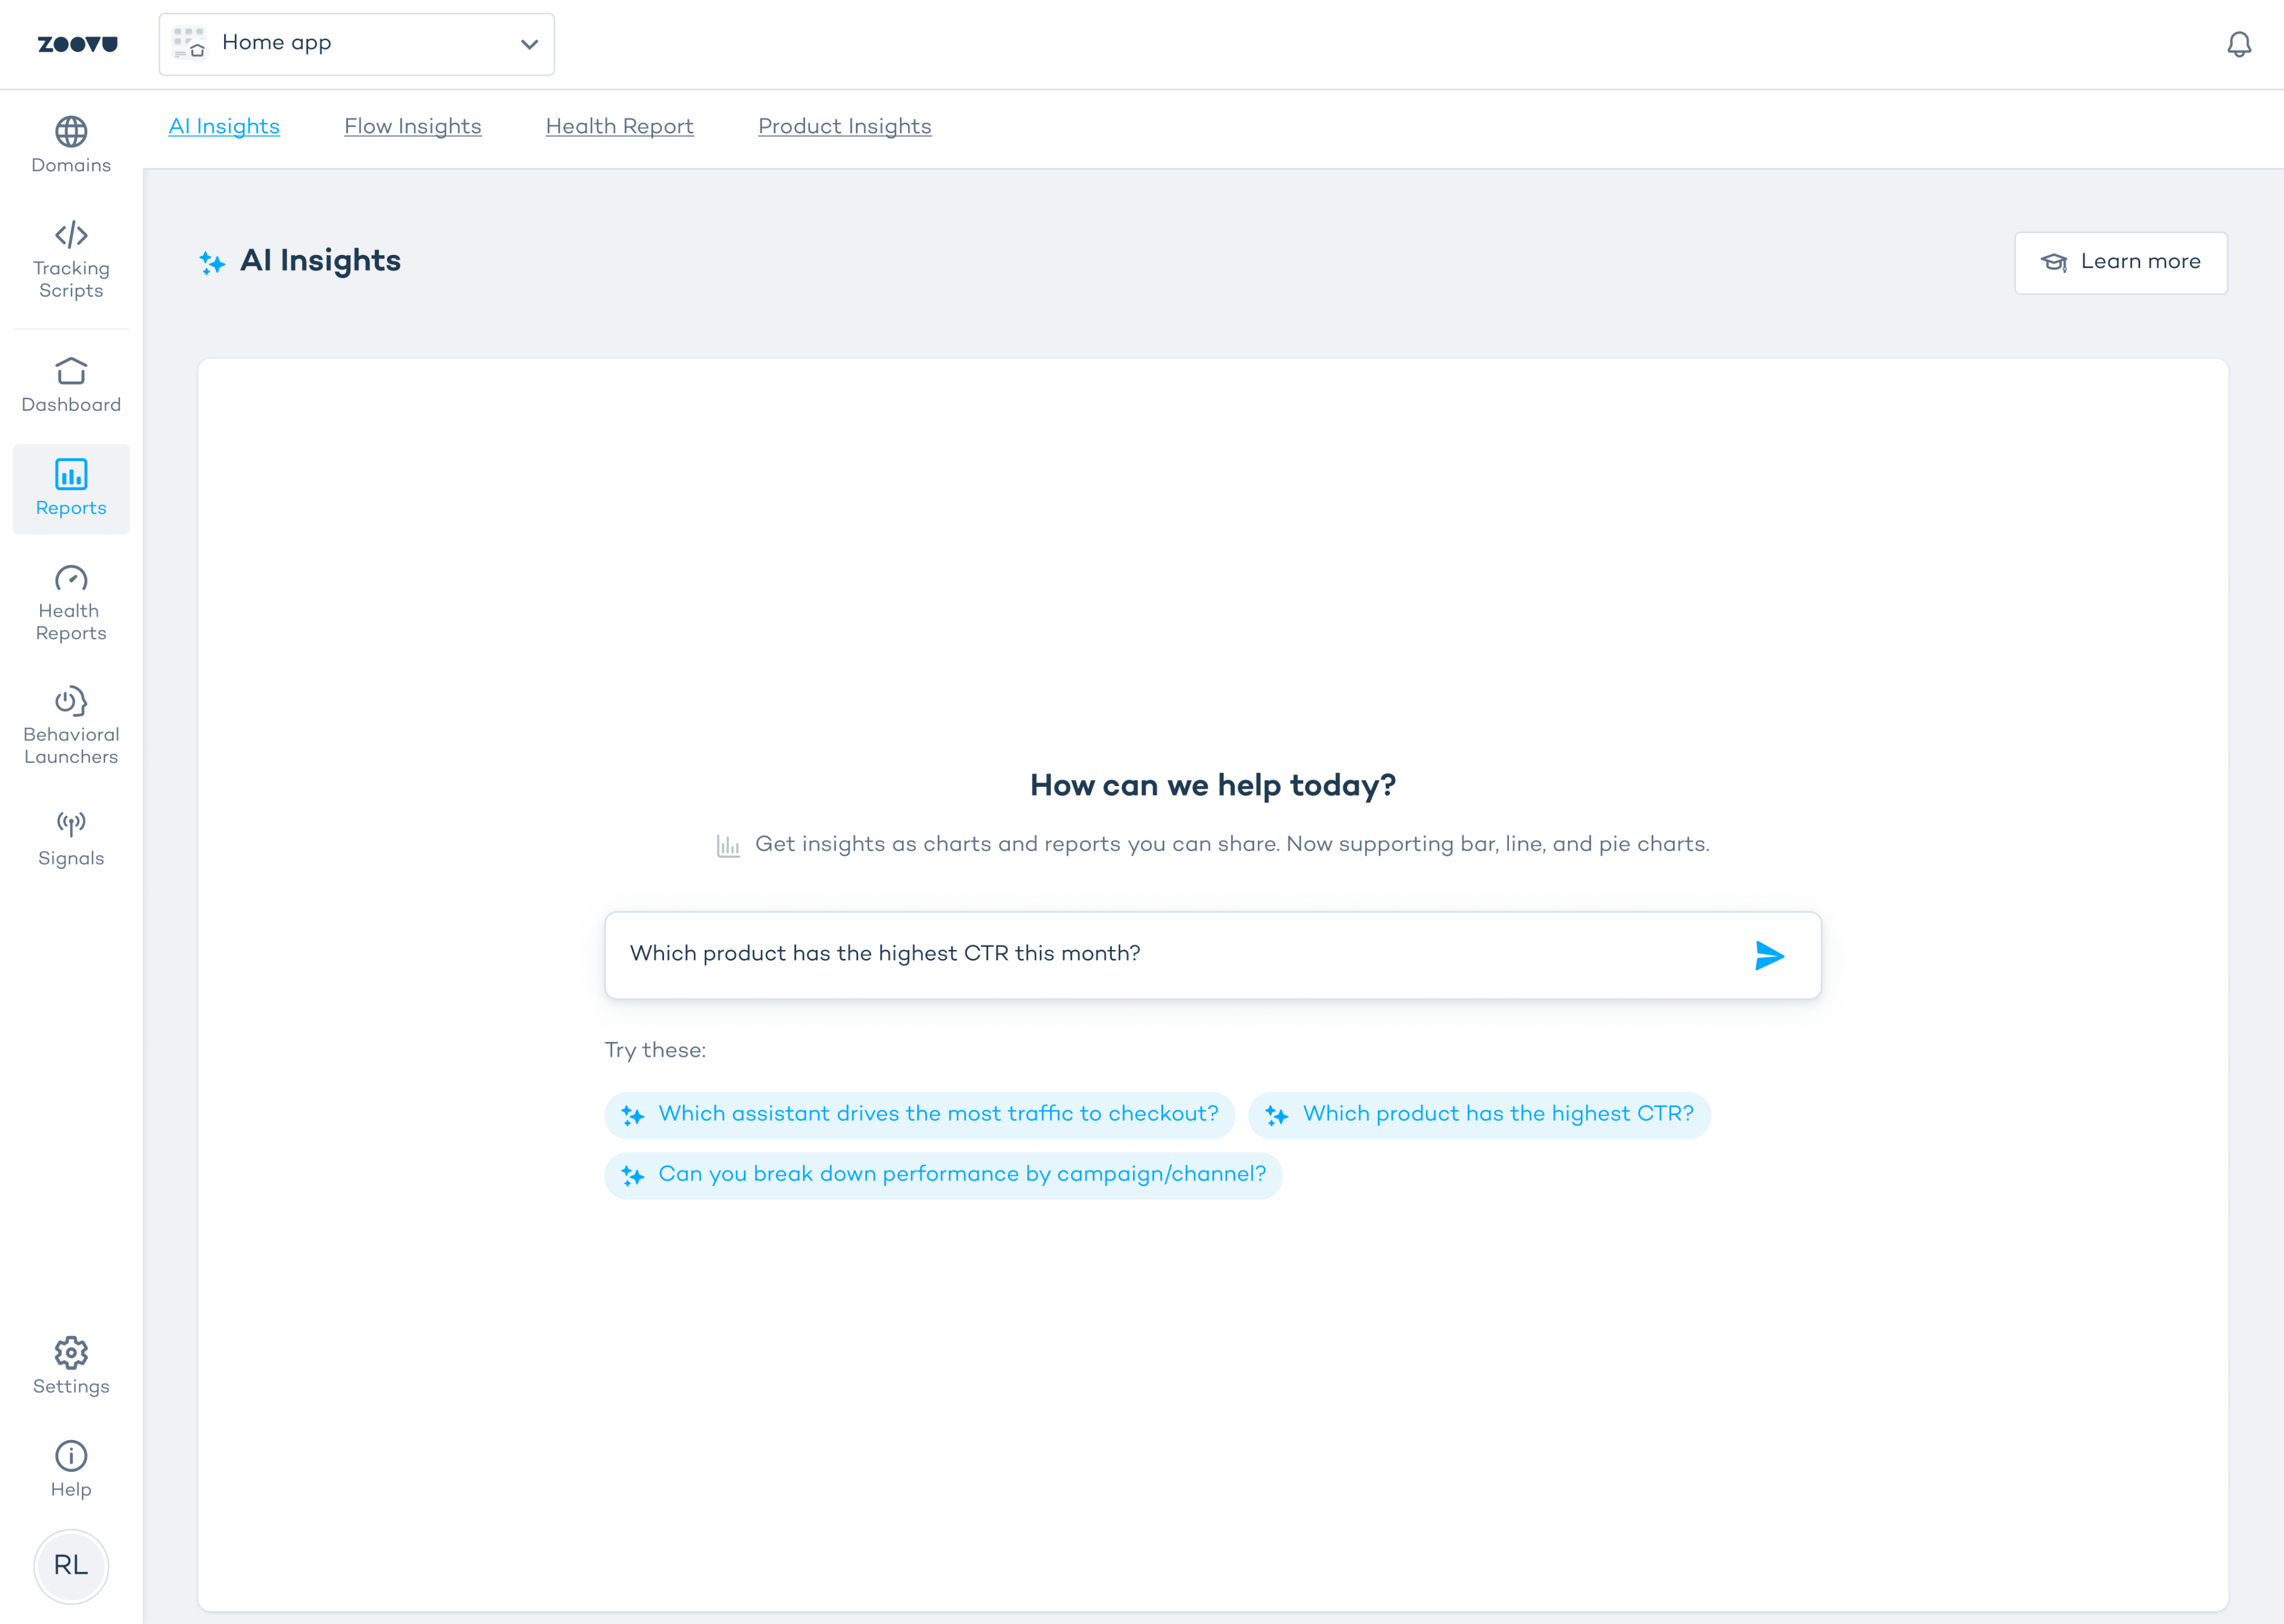Switch to Flow Insights tab
The image size is (2284, 1624).
(413, 127)
